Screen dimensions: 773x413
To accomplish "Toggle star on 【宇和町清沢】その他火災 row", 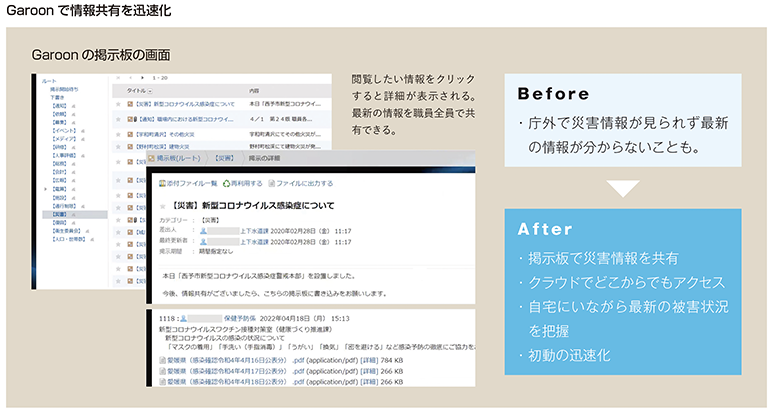I will 120,133.
